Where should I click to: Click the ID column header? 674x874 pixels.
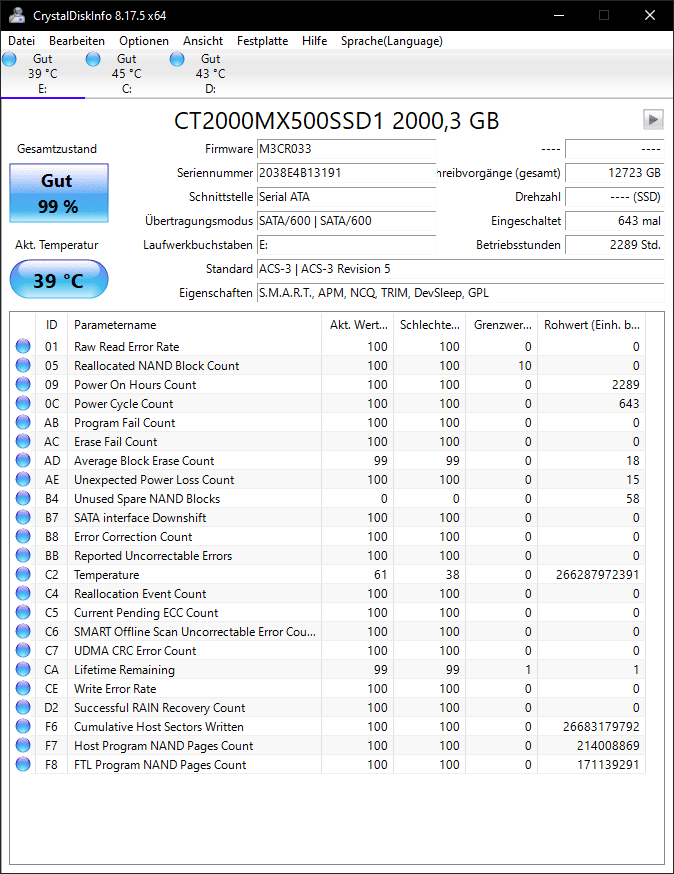pyautogui.click(x=51, y=324)
